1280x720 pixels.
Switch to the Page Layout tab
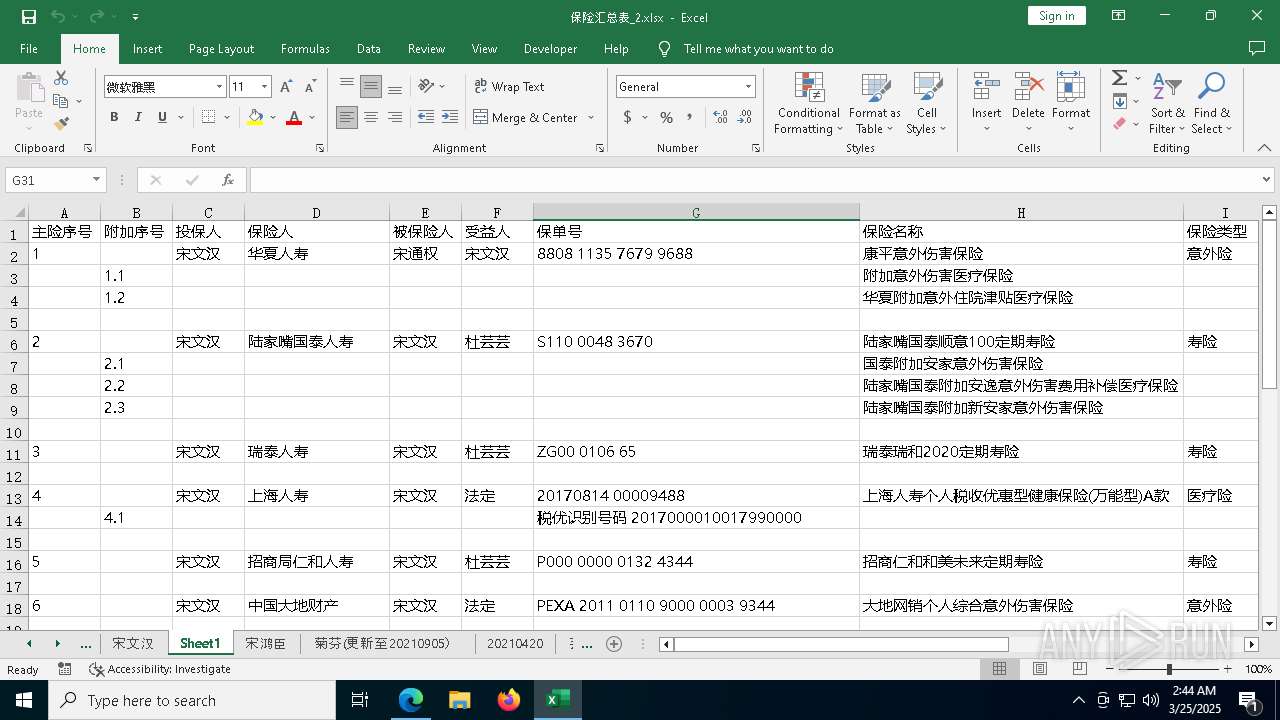point(221,48)
